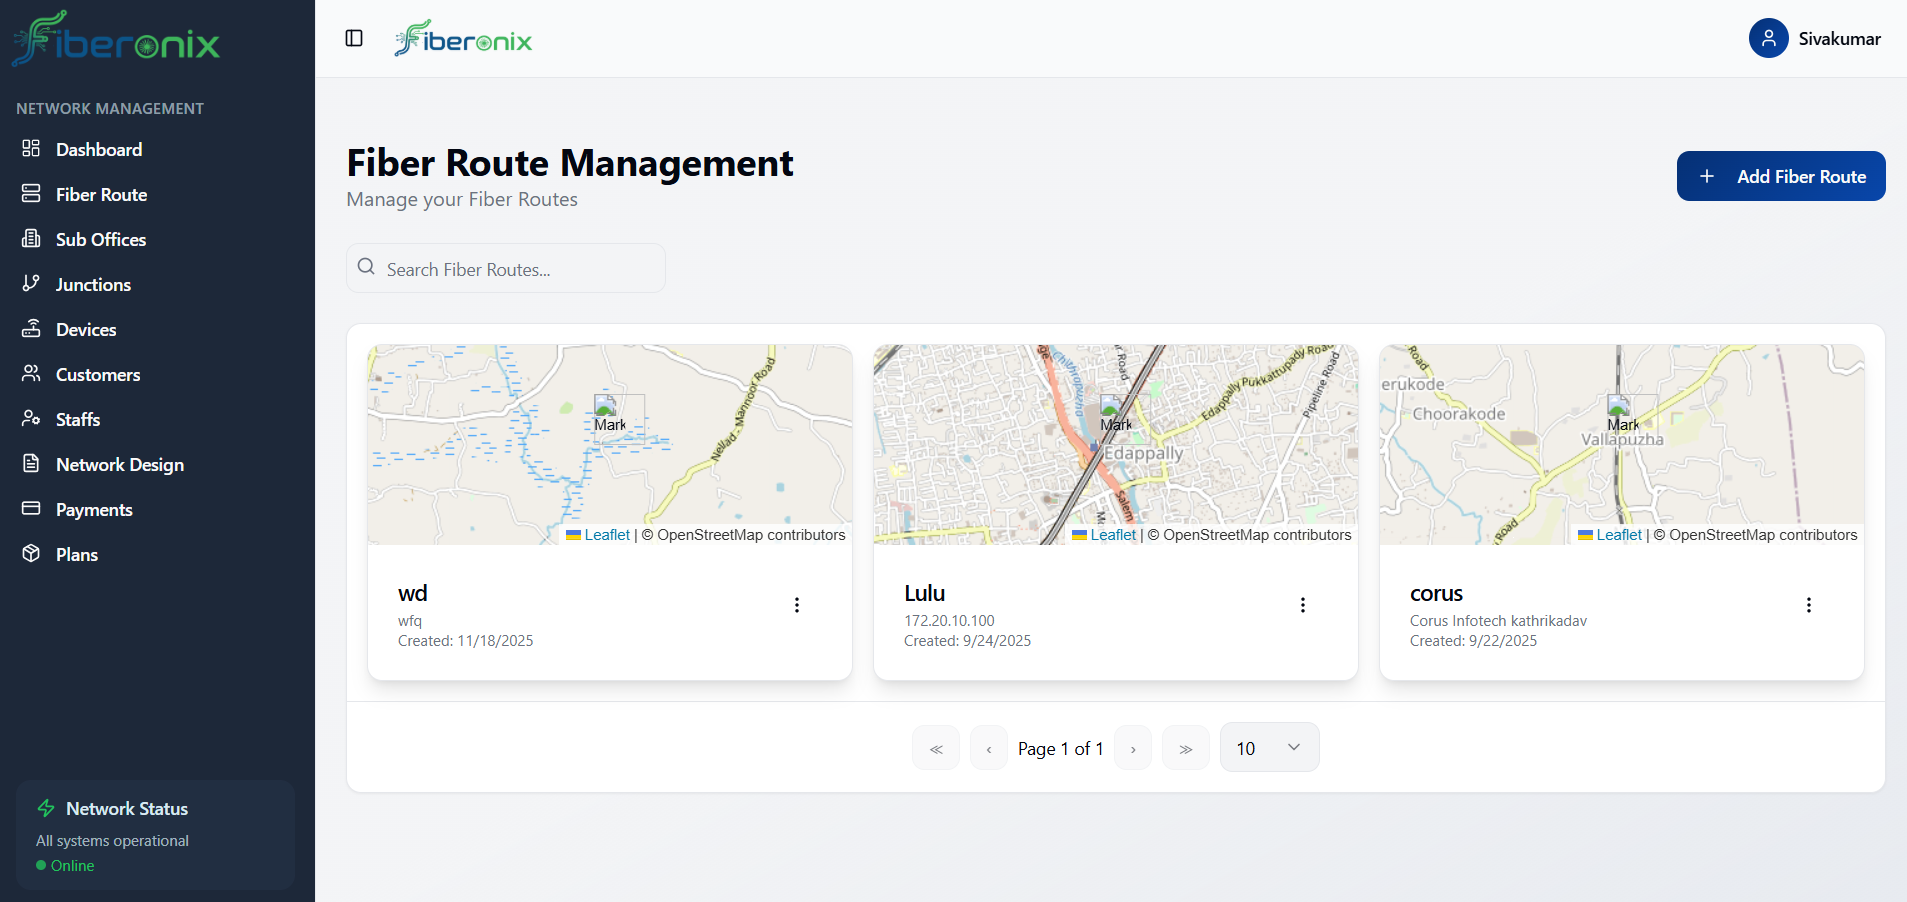Open the wd route options menu
This screenshot has height=902, width=1907.
click(797, 605)
